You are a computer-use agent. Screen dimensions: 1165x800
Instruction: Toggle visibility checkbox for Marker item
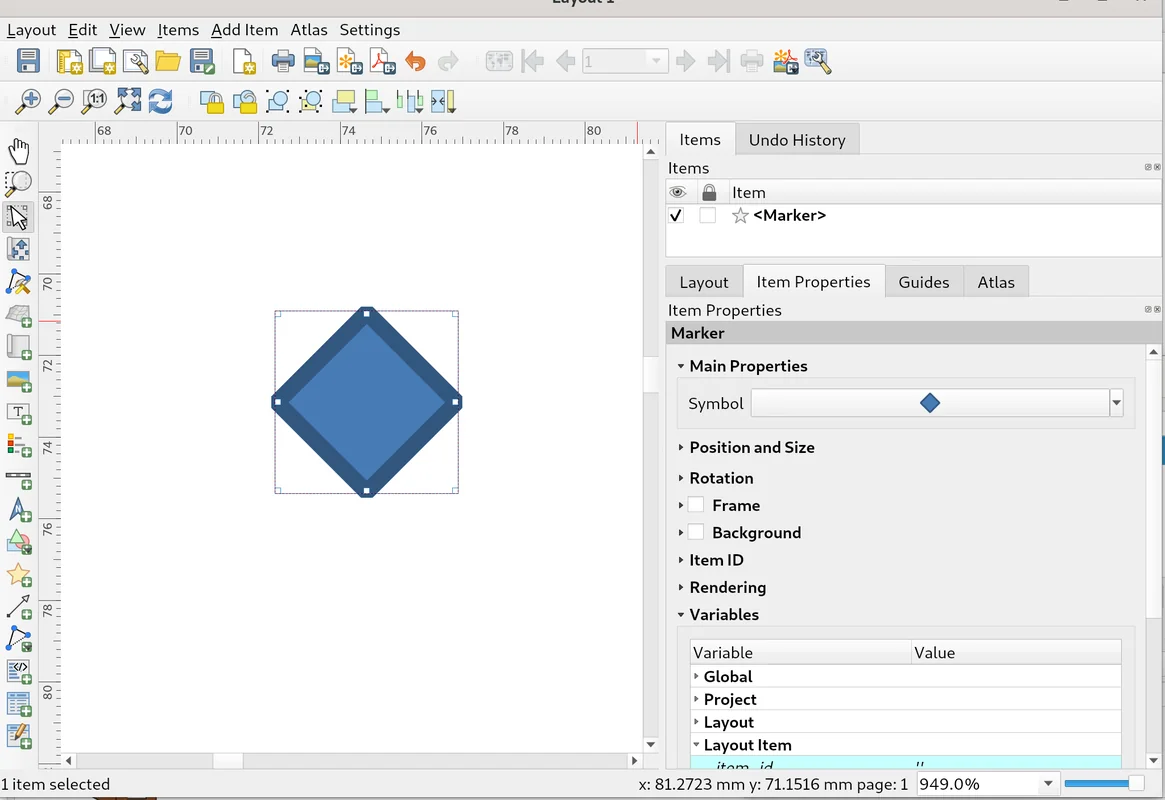coord(677,216)
